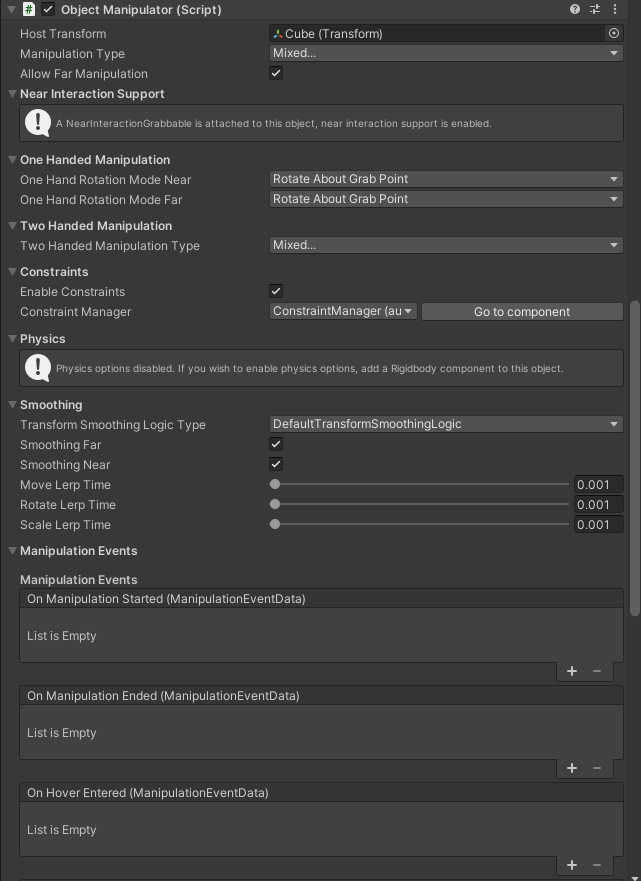Click the Go to component button

pos(522,311)
